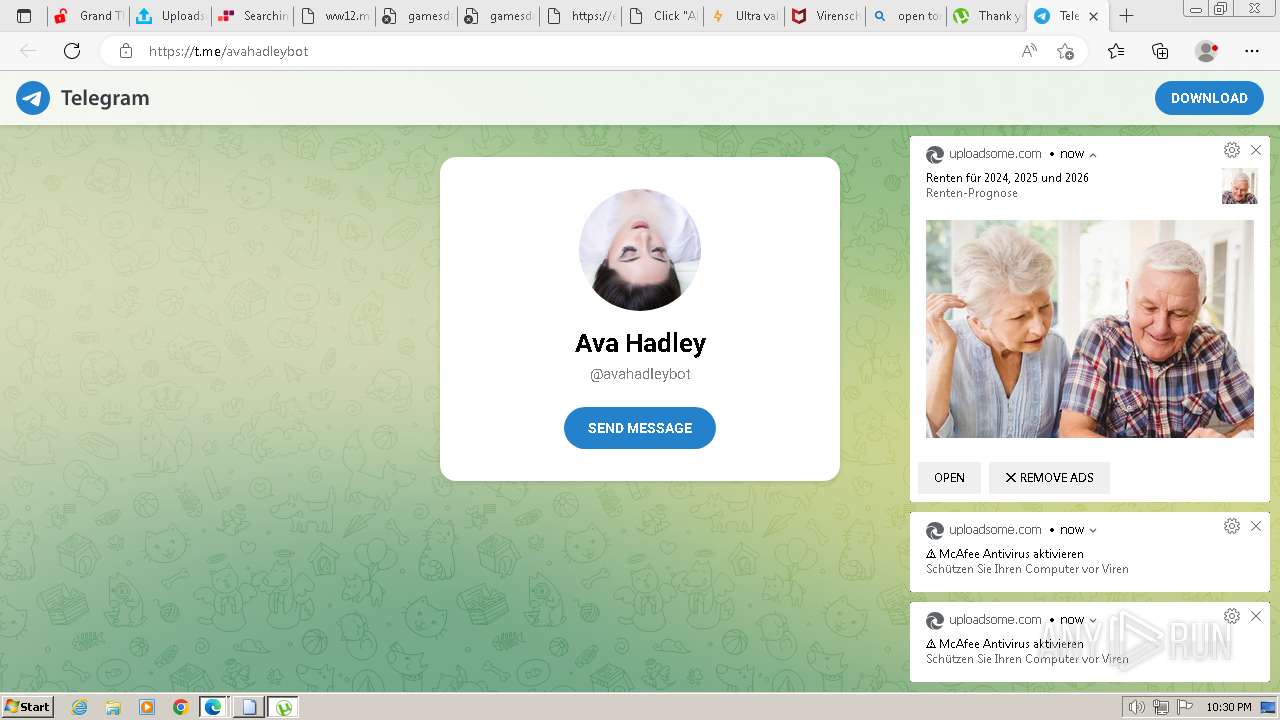
Task: Switch to the Virensch tab
Action: [x=826, y=16]
